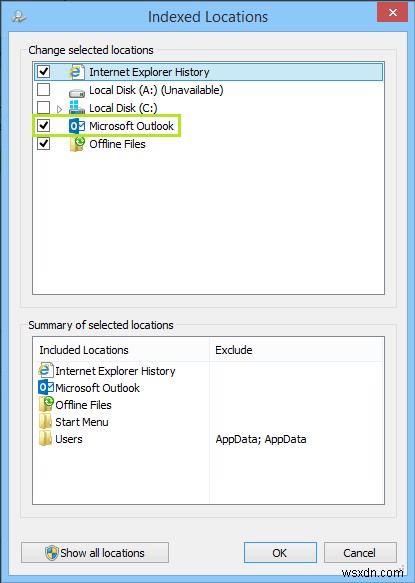
Task: Select Start Menu in summary list
Action: 82,422
